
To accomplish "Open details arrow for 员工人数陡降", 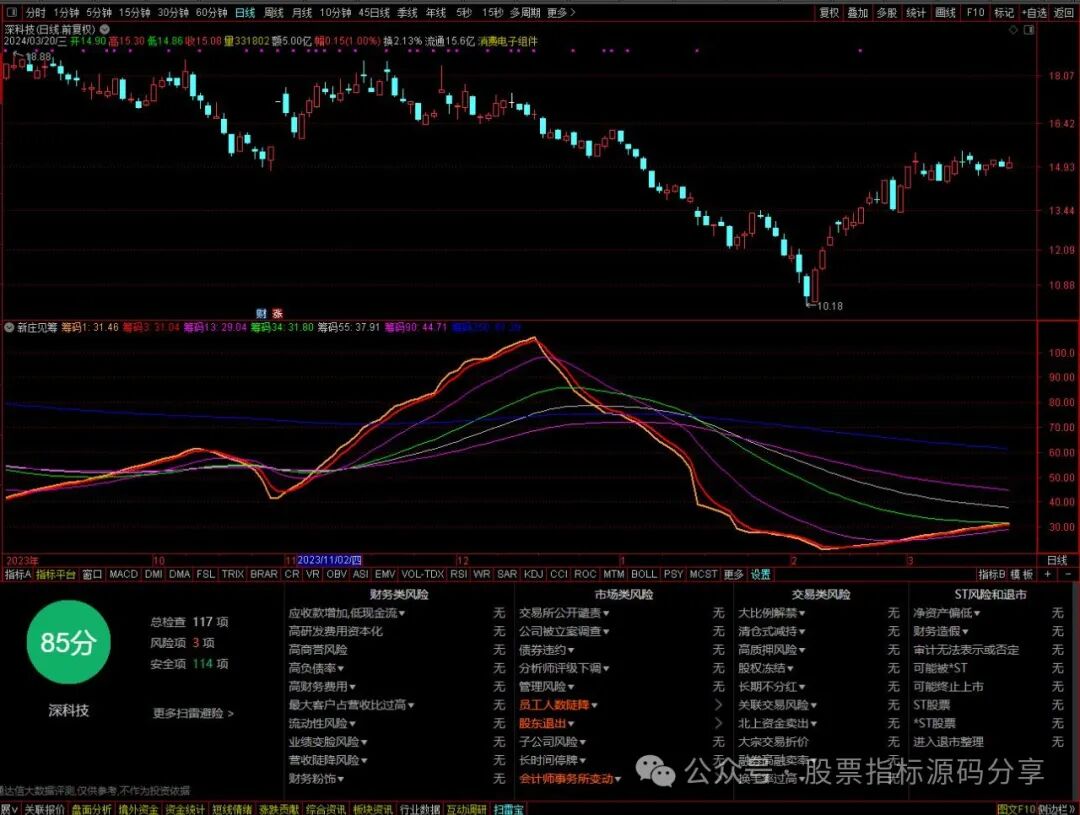I will click(x=719, y=705).
